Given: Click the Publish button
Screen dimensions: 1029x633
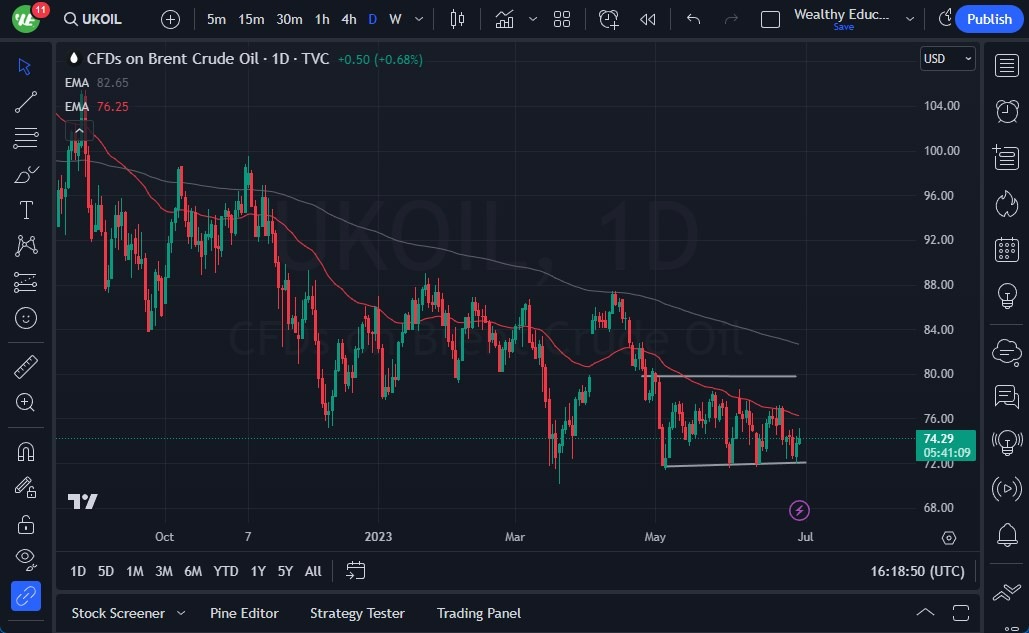Looking at the screenshot, I should coord(988,19).
